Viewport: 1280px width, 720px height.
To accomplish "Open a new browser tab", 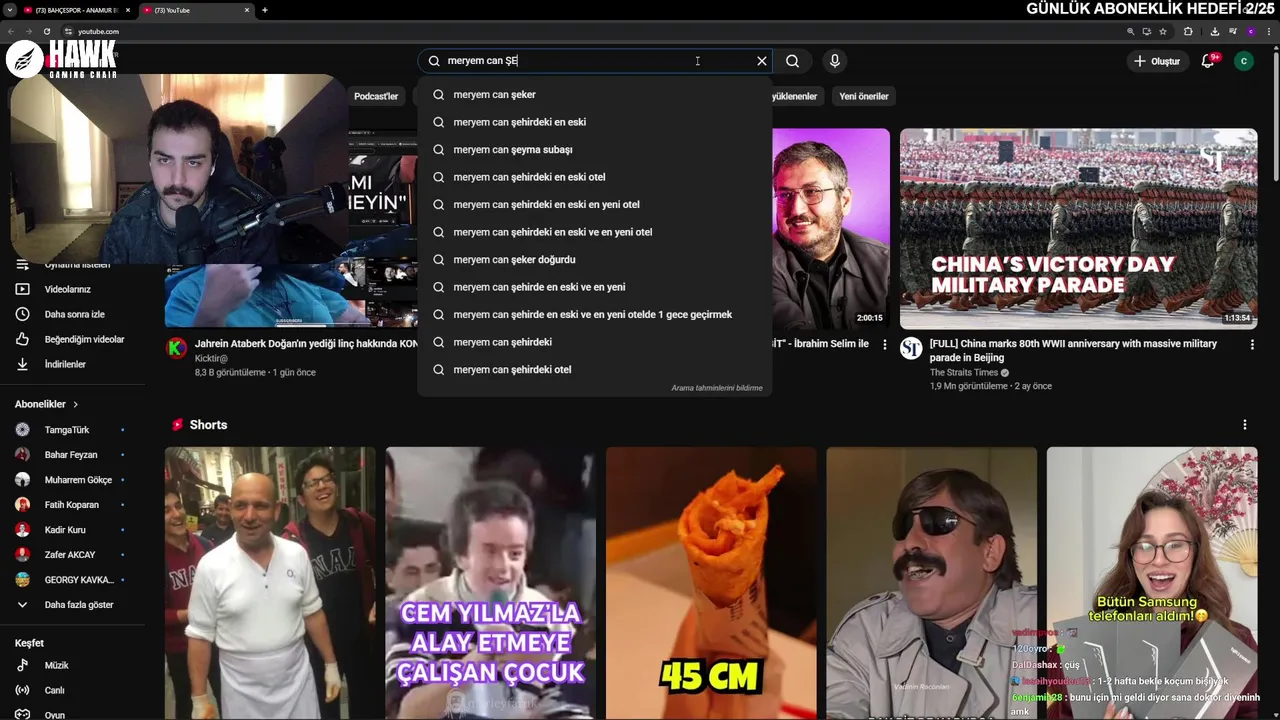I will point(264,10).
